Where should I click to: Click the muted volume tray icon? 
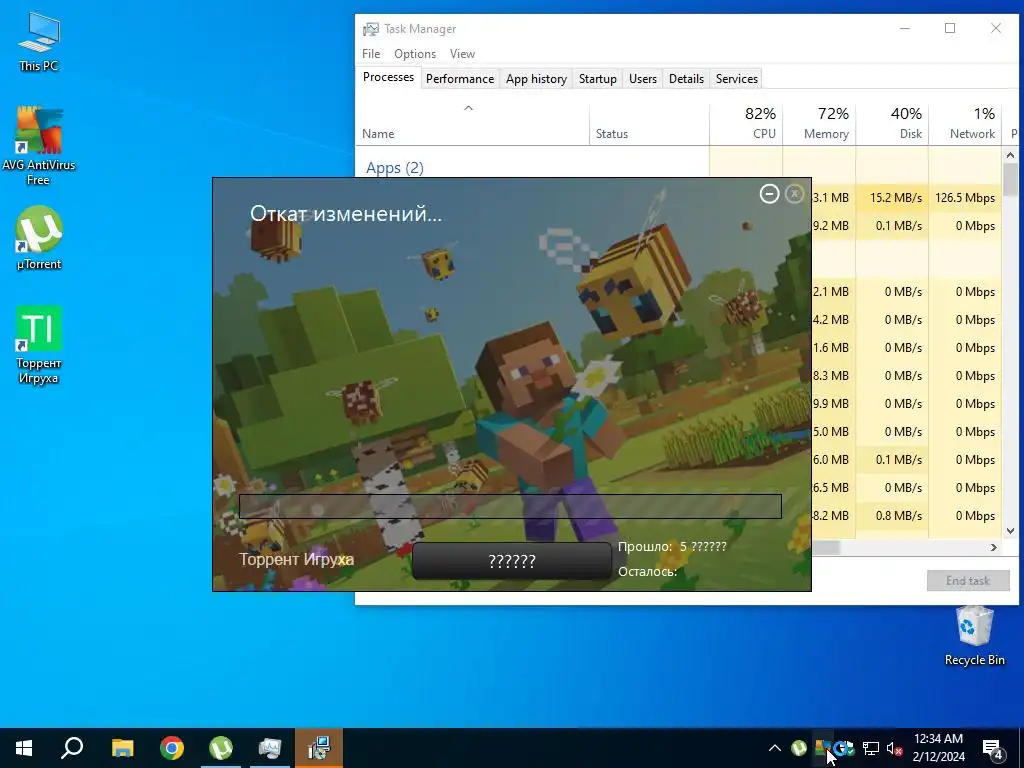pyautogui.click(x=895, y=748)
